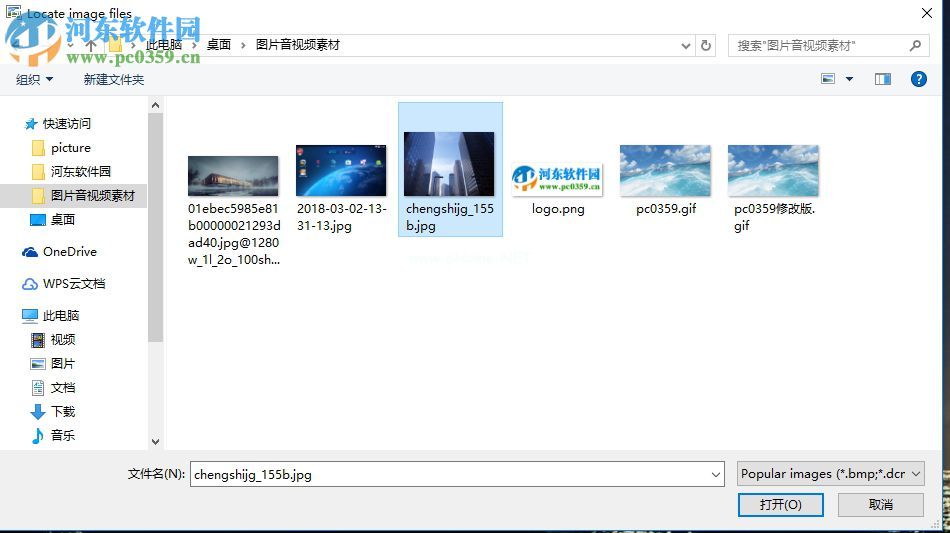Image resolution: width=950 pixels, height=533 pixels.
Task: Select the 01ebec5985e81 image thumbnail
Action: tap(233, 176)
